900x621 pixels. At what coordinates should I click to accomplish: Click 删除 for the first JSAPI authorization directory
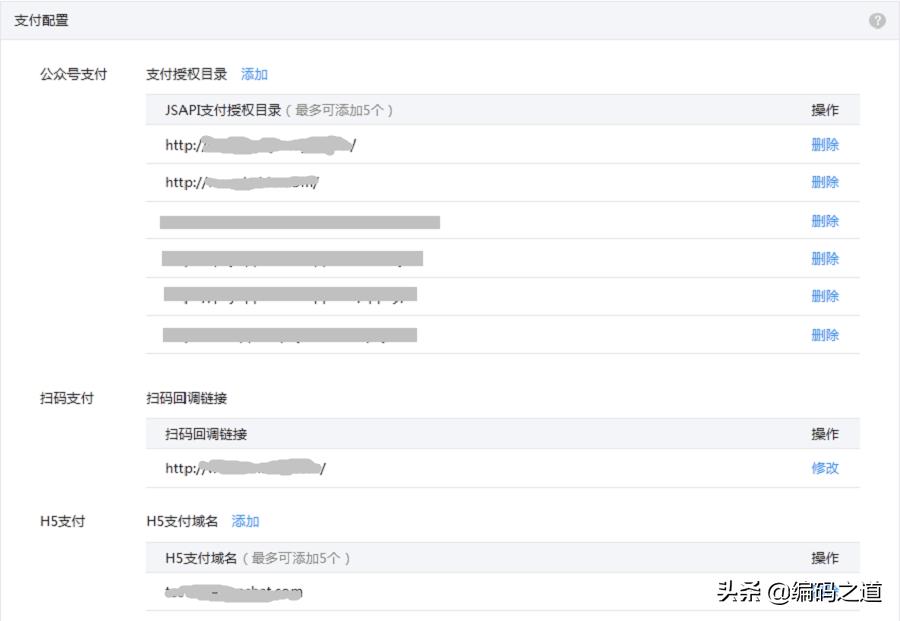826,145
